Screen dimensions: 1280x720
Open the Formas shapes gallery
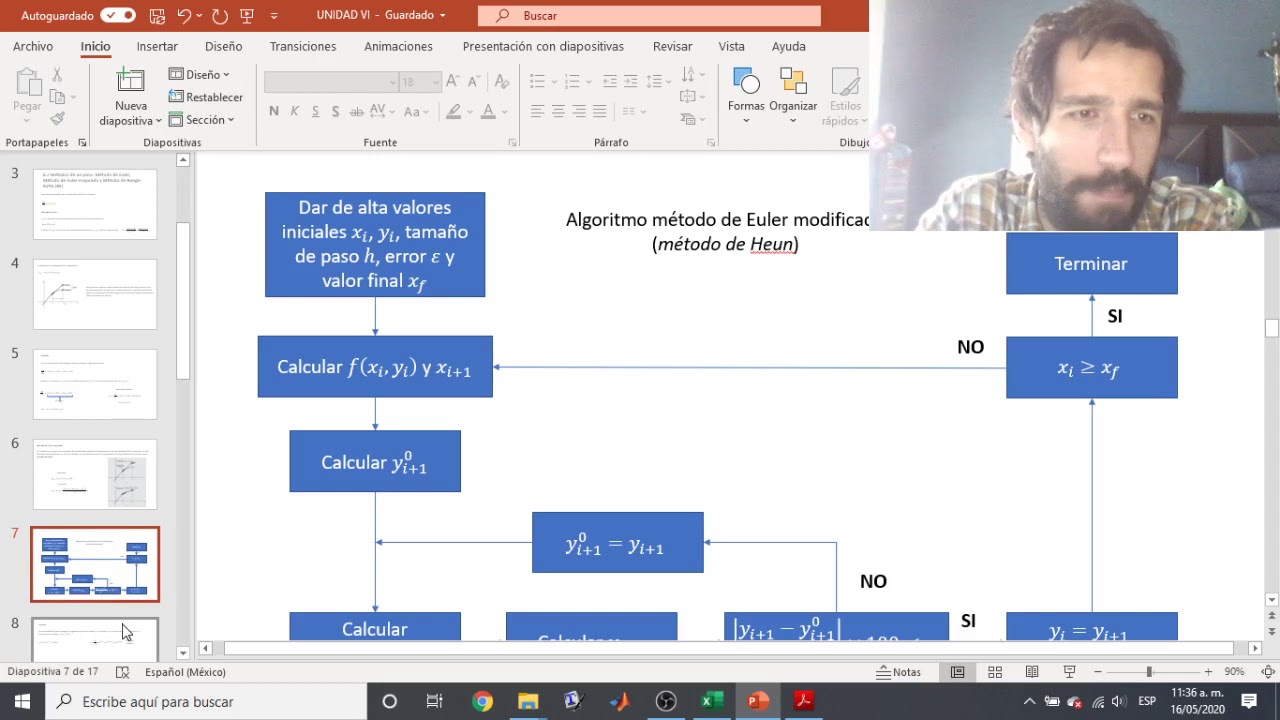pyautogui.click(x=746, y=96)
